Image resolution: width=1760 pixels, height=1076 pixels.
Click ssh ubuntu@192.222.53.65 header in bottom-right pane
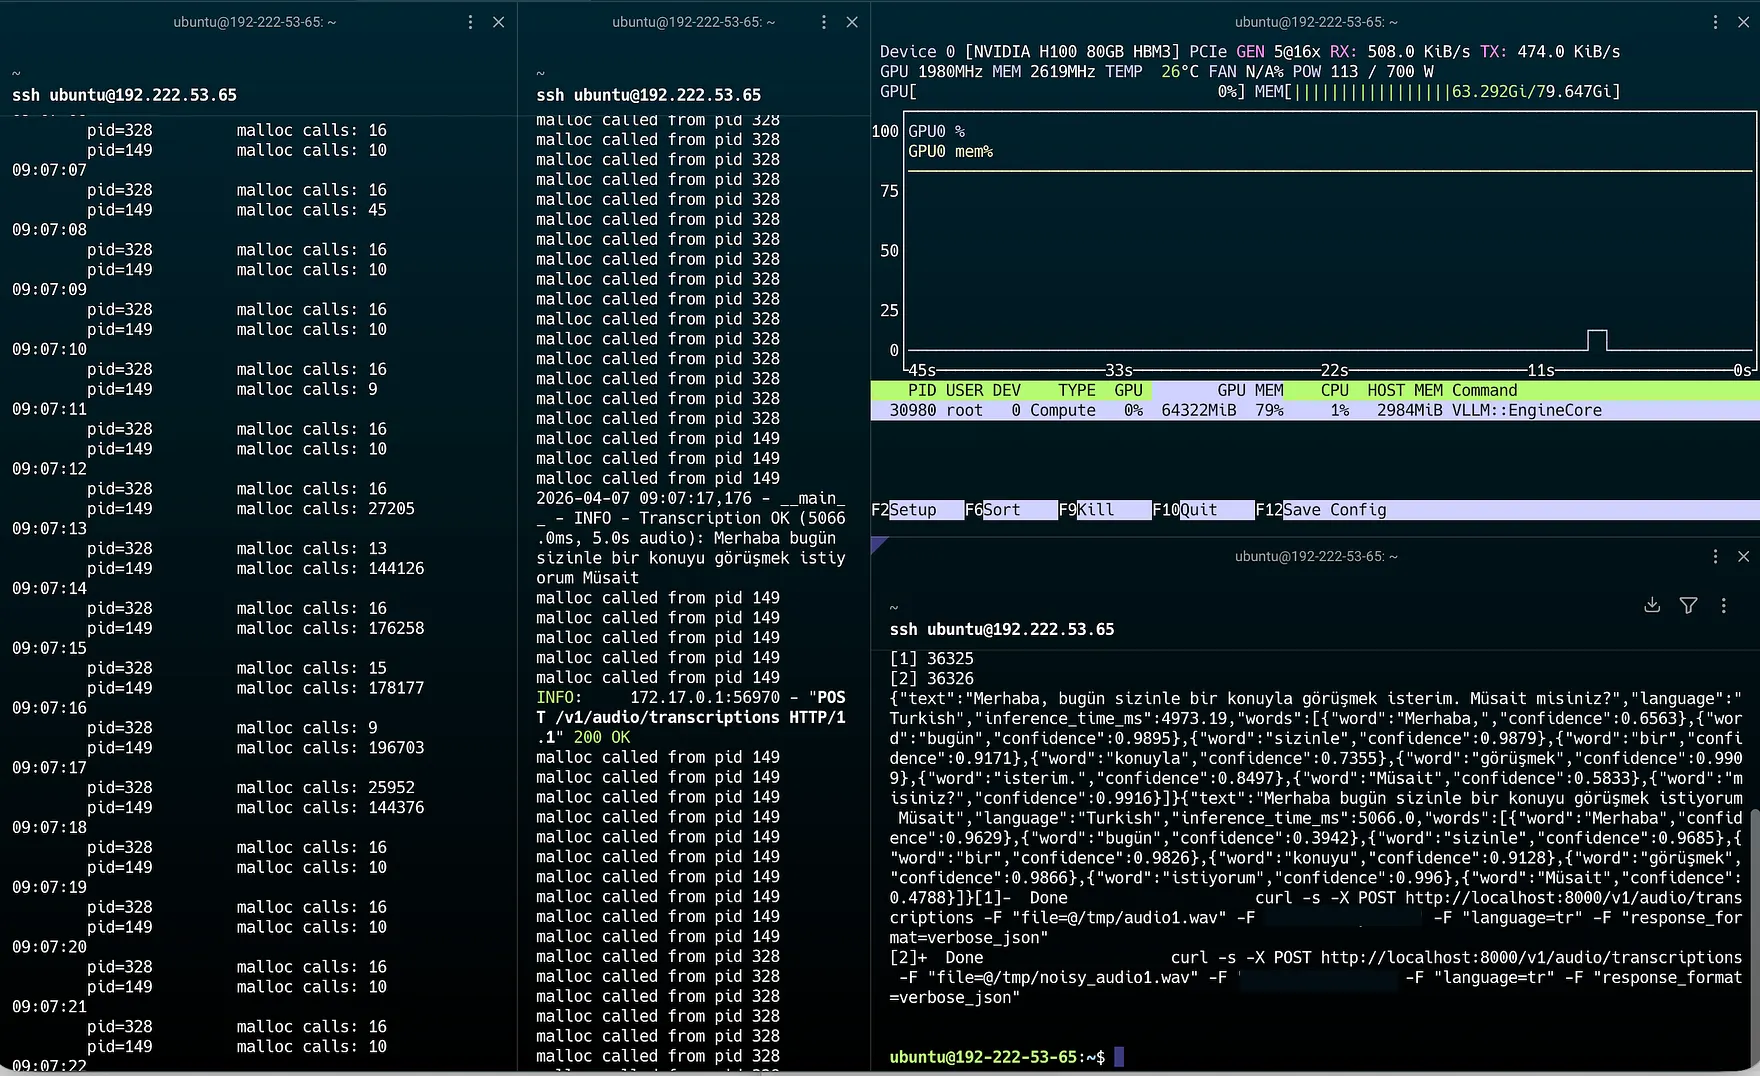[x=1002, y=629]
